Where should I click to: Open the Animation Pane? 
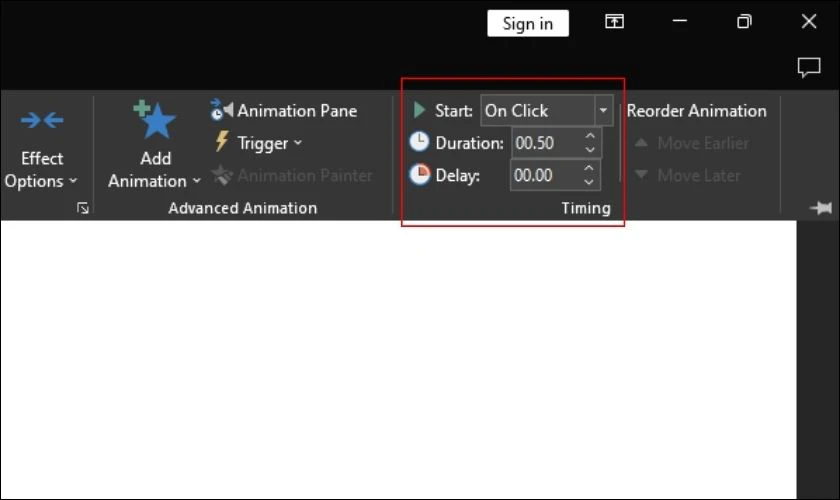click(x=284, y=110)
